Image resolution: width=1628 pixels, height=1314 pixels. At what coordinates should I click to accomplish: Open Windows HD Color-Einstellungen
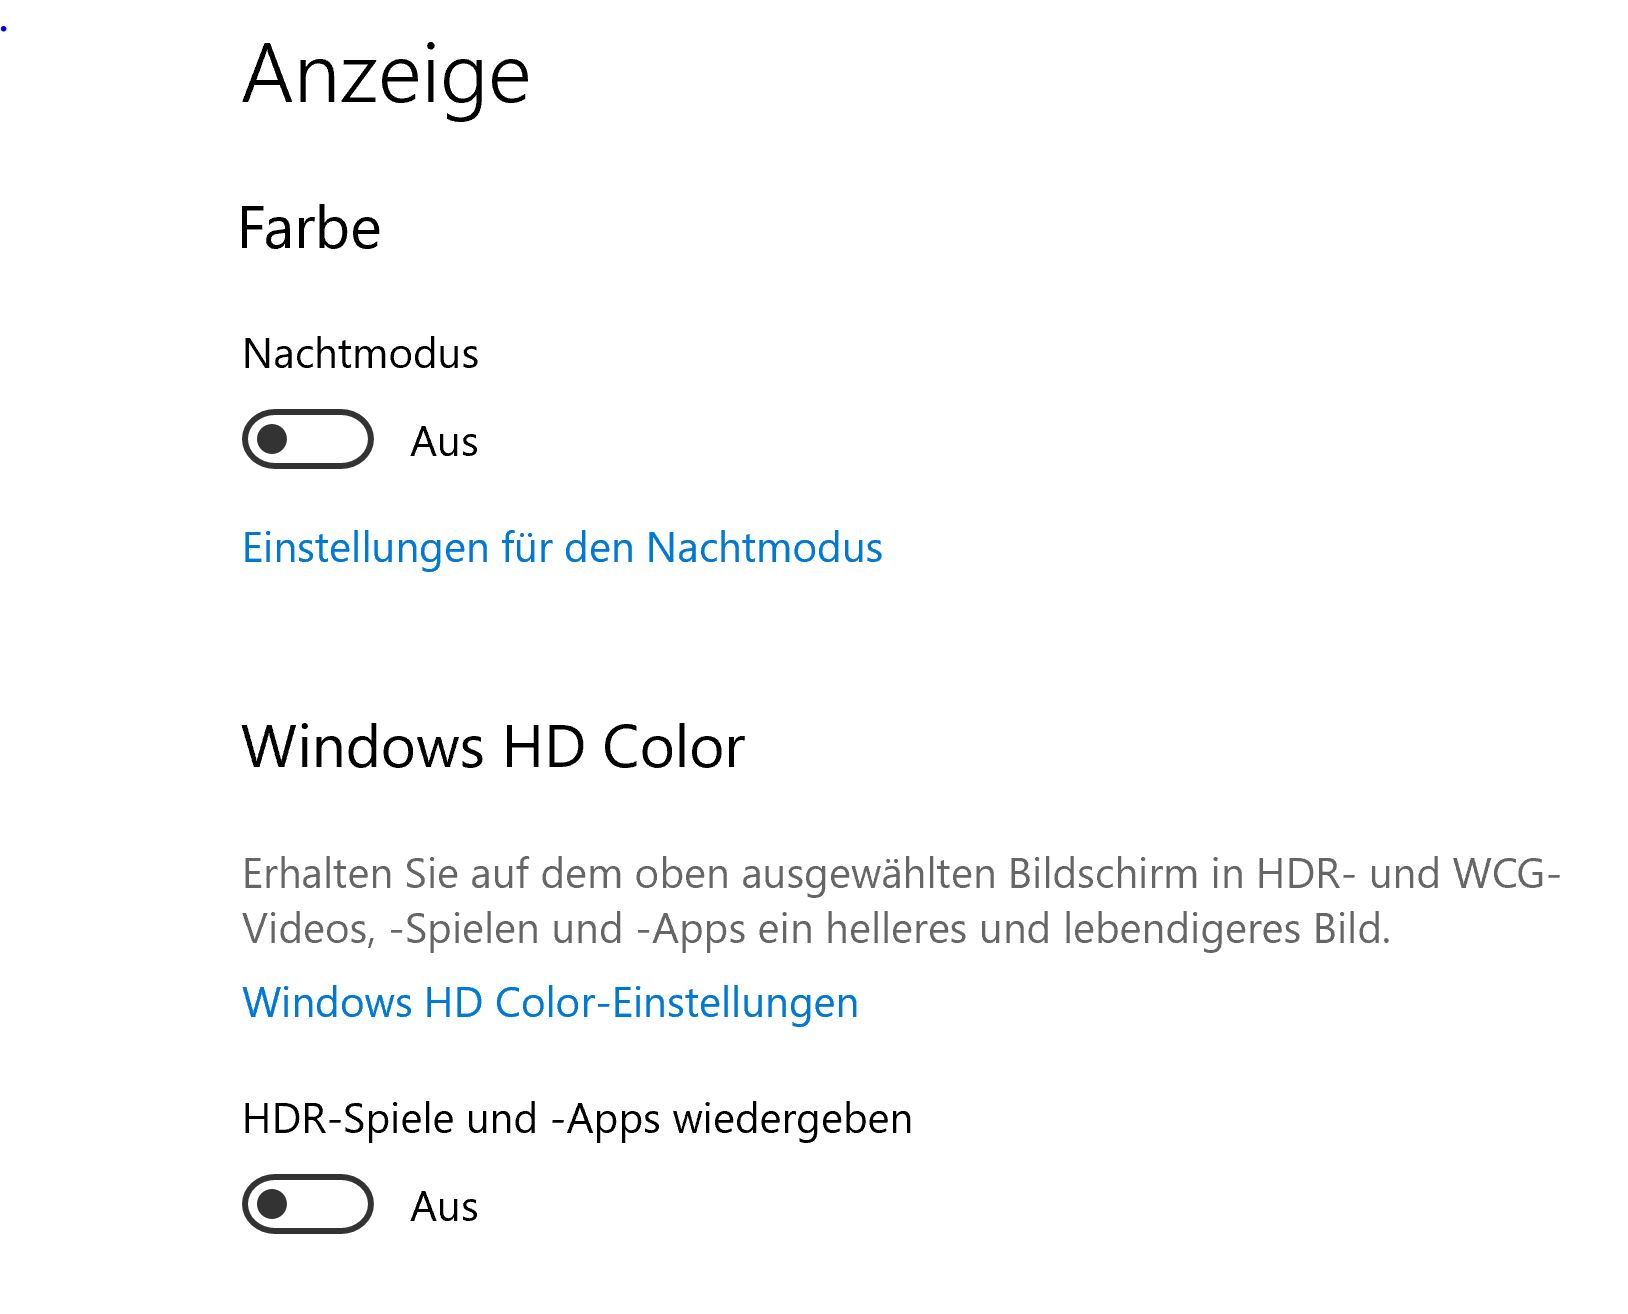(550, 1001)
